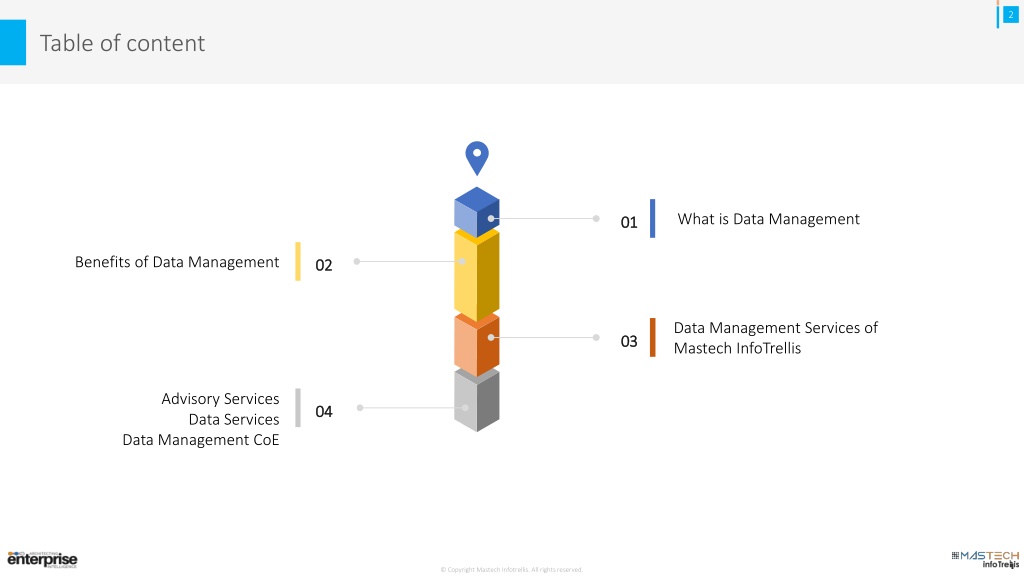Click the number 03 label
Image resolution: width=1024 pixels, height=576 pixels.
coord(629,342)
